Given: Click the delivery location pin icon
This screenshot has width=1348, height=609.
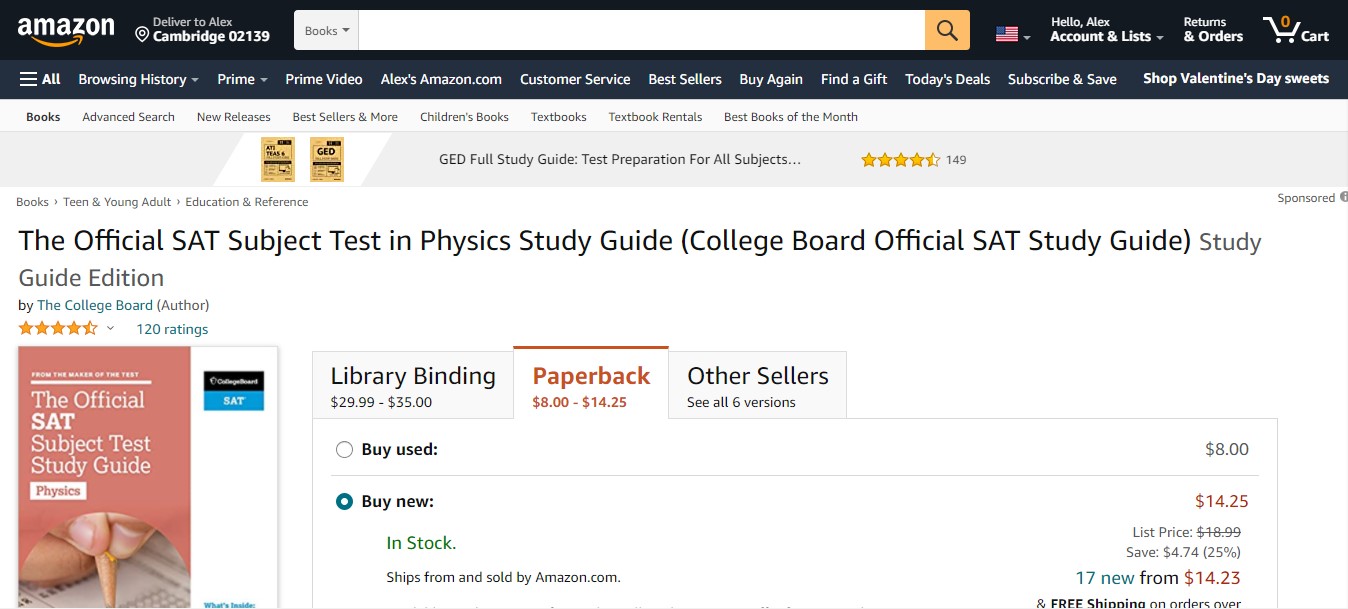Looking at the screenshot, I should [x=142, y=35].
